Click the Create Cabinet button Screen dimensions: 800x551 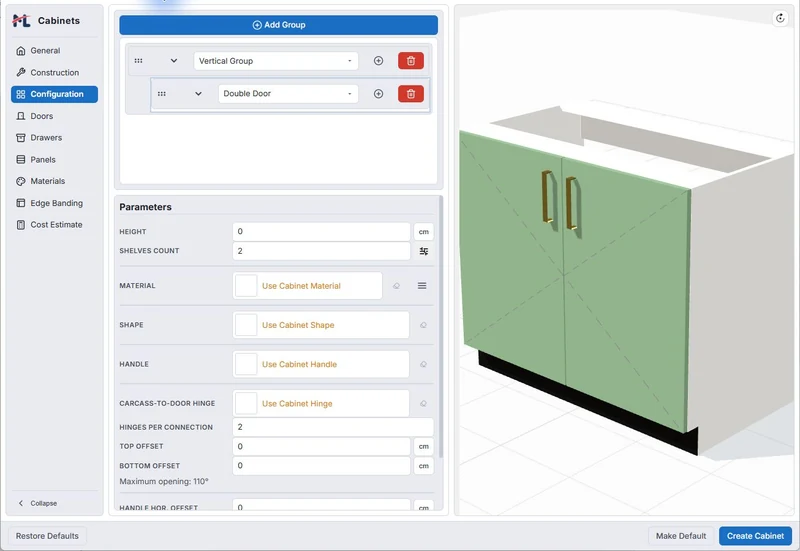coord(755,536)
